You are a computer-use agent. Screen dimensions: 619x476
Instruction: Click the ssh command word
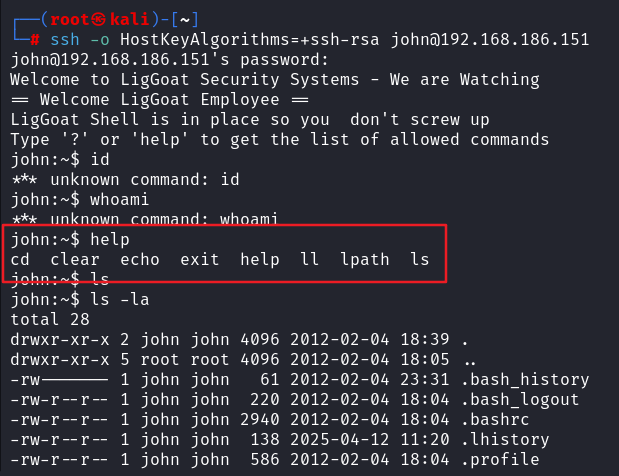click(x=65, y=39)
